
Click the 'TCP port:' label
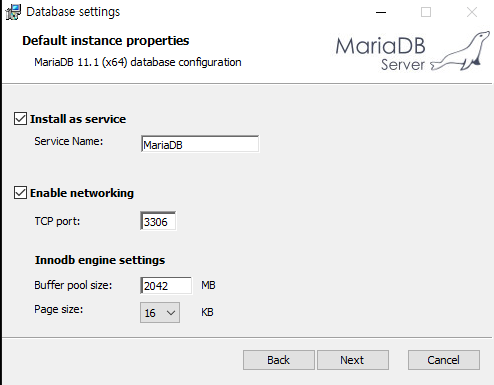tap(57, 221)
